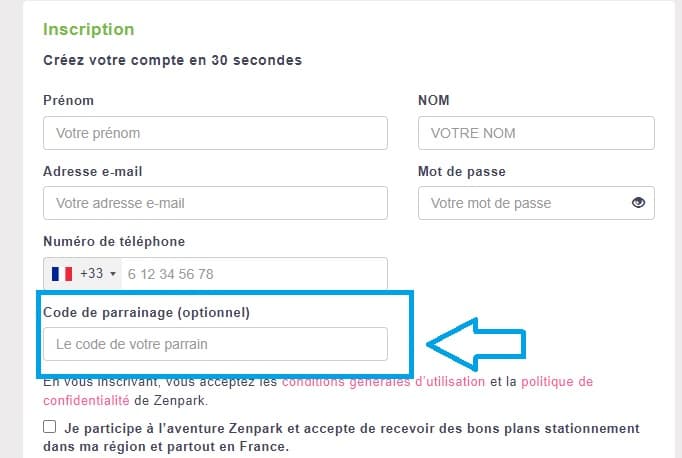Toggle password visibility eye icon
The image size is (682, 458).
pos(639,203)
